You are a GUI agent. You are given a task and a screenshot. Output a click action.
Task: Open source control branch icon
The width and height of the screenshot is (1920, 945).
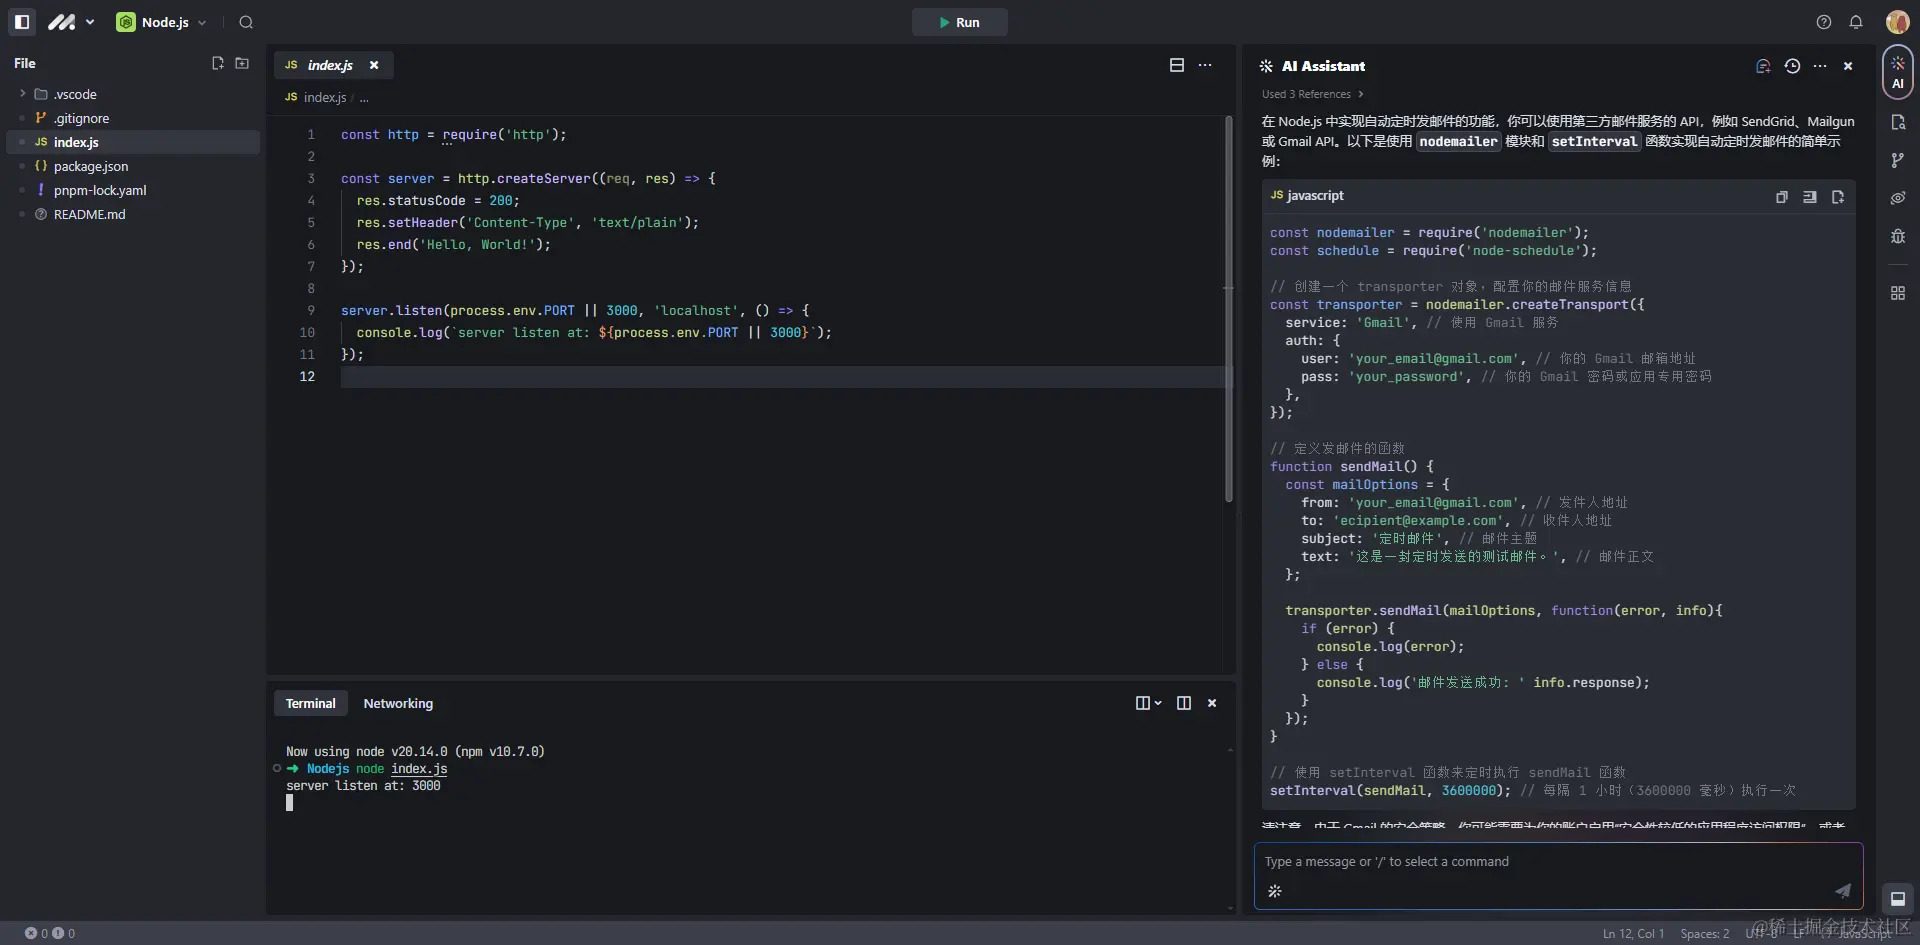[1898, 160]
